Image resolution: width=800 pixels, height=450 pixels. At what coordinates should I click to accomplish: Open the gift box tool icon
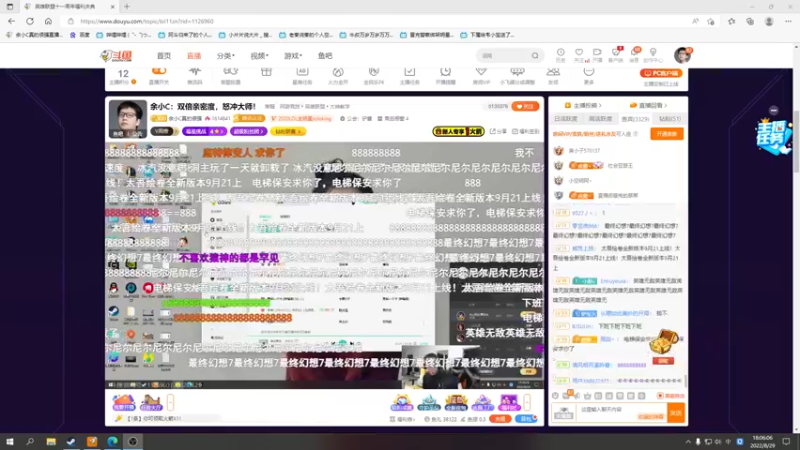[266, 74]
